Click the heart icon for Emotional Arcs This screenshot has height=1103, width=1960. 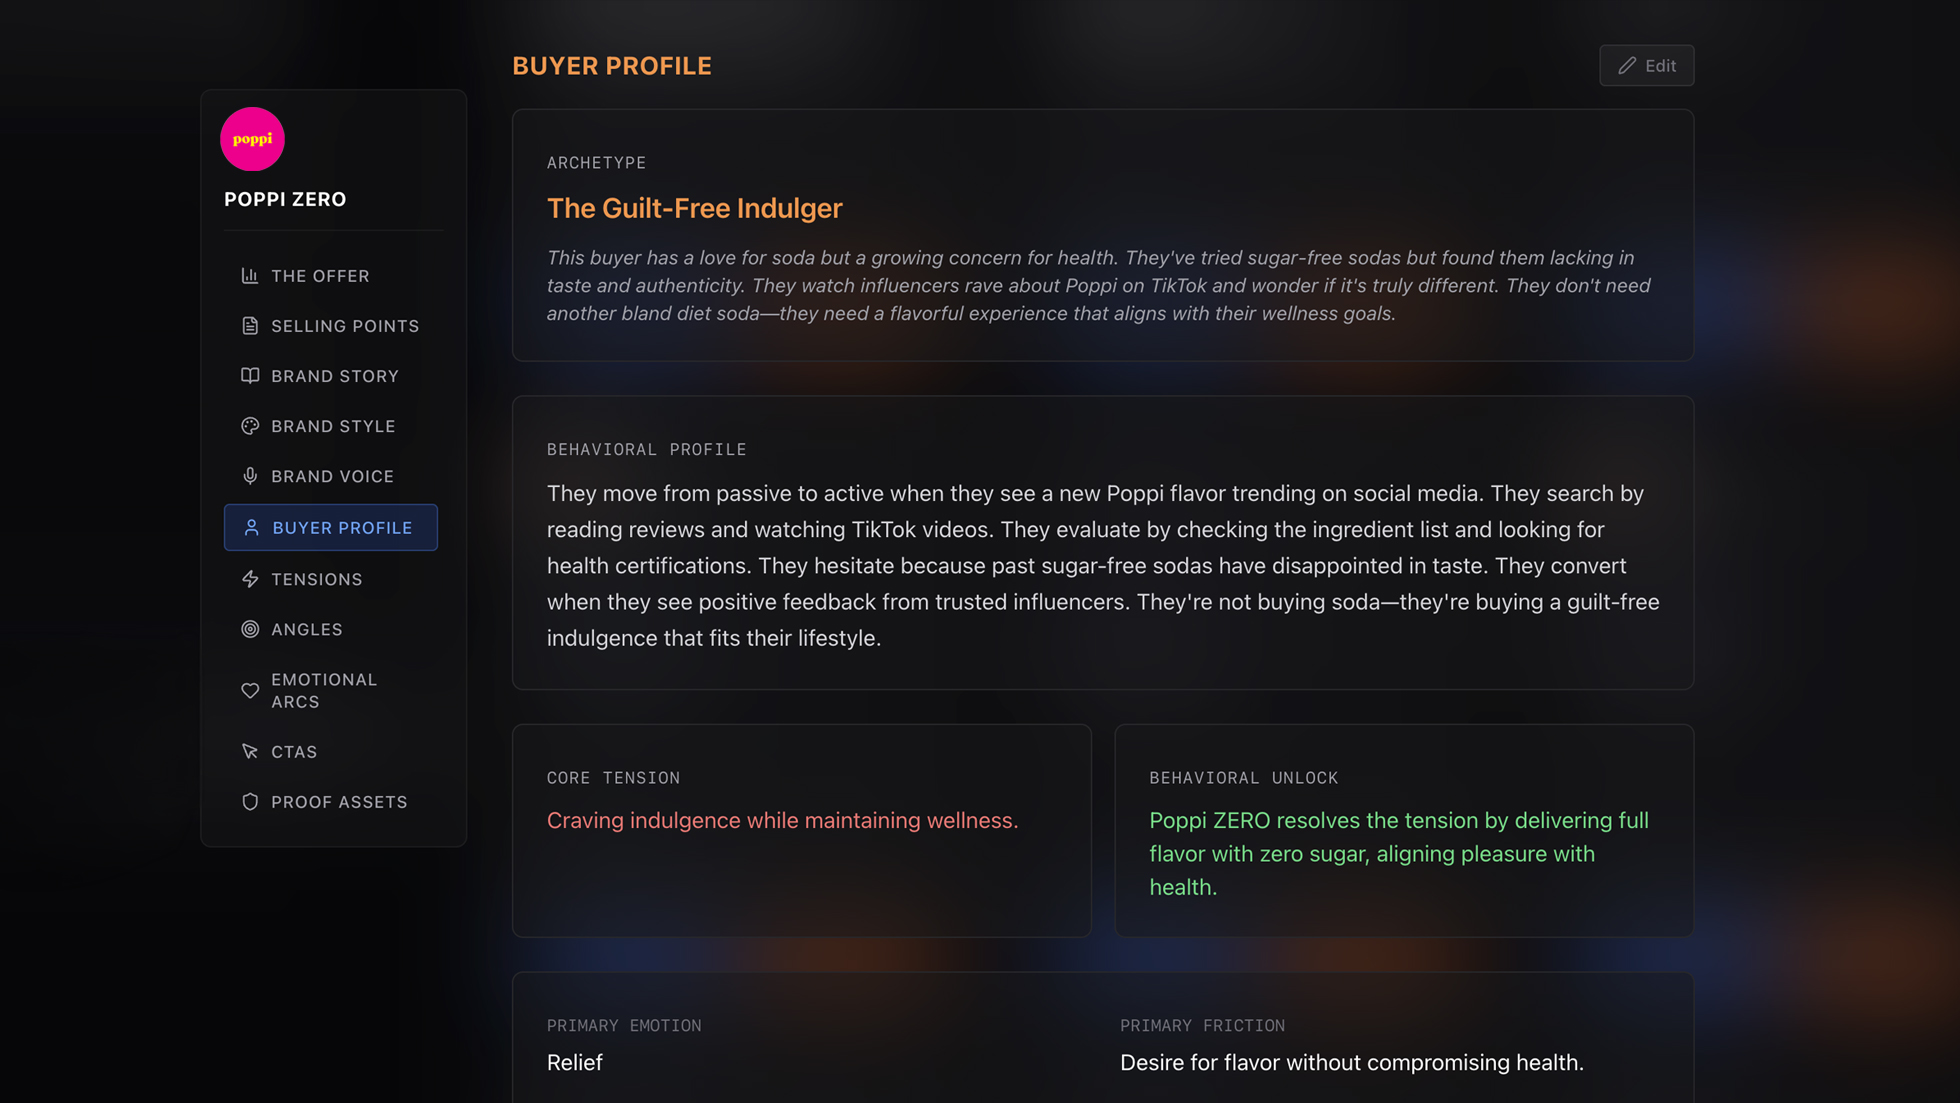(x=250, y=691)
